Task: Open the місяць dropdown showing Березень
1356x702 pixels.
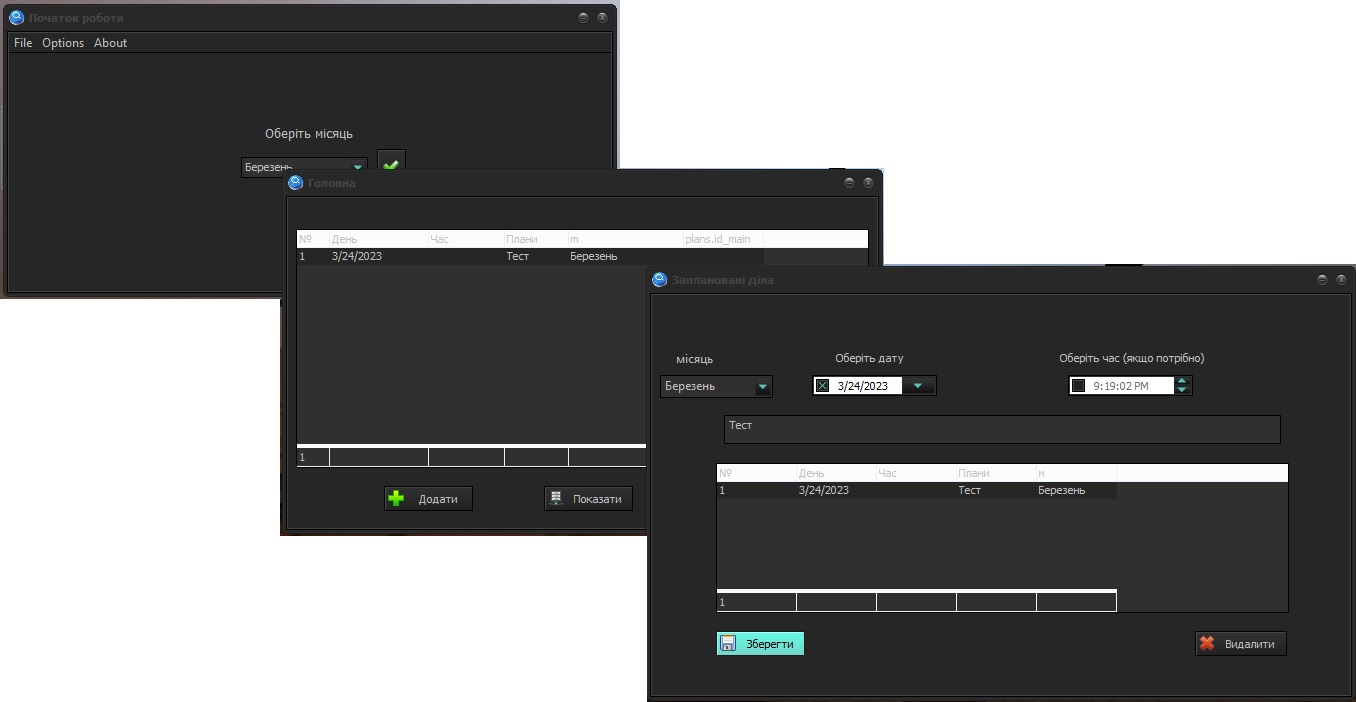Action: 716,386
